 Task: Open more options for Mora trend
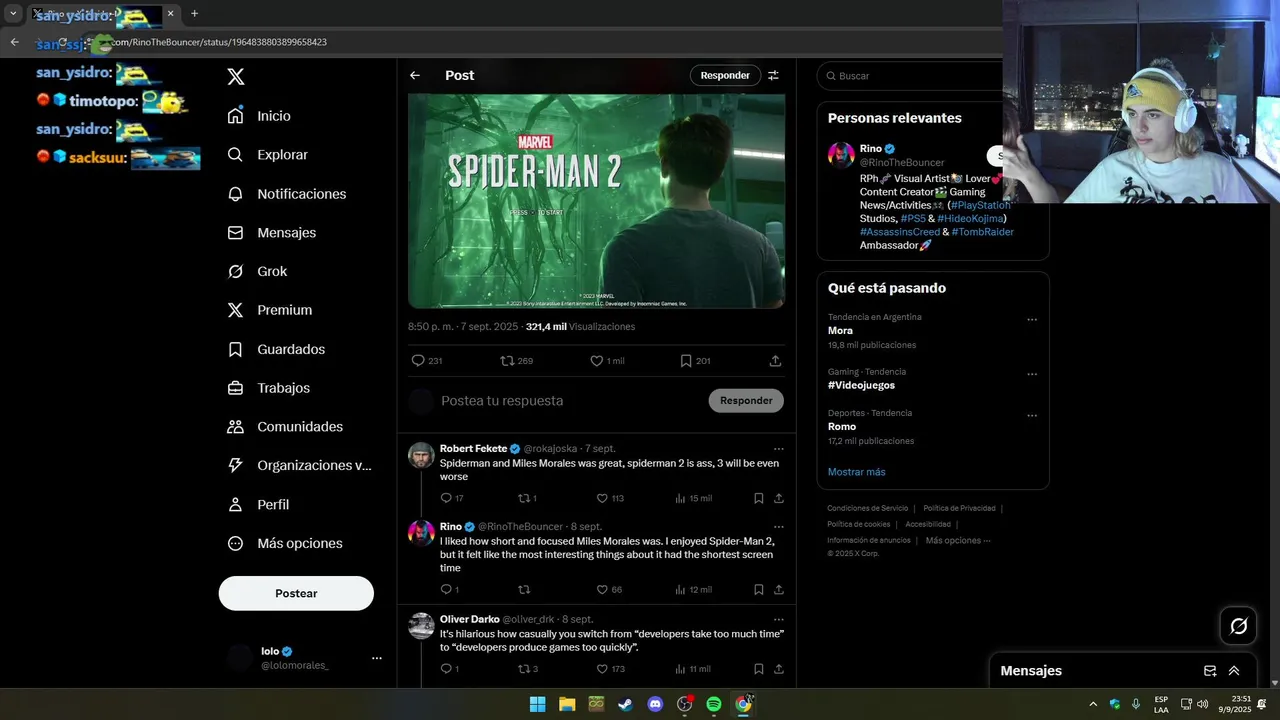1032,320
